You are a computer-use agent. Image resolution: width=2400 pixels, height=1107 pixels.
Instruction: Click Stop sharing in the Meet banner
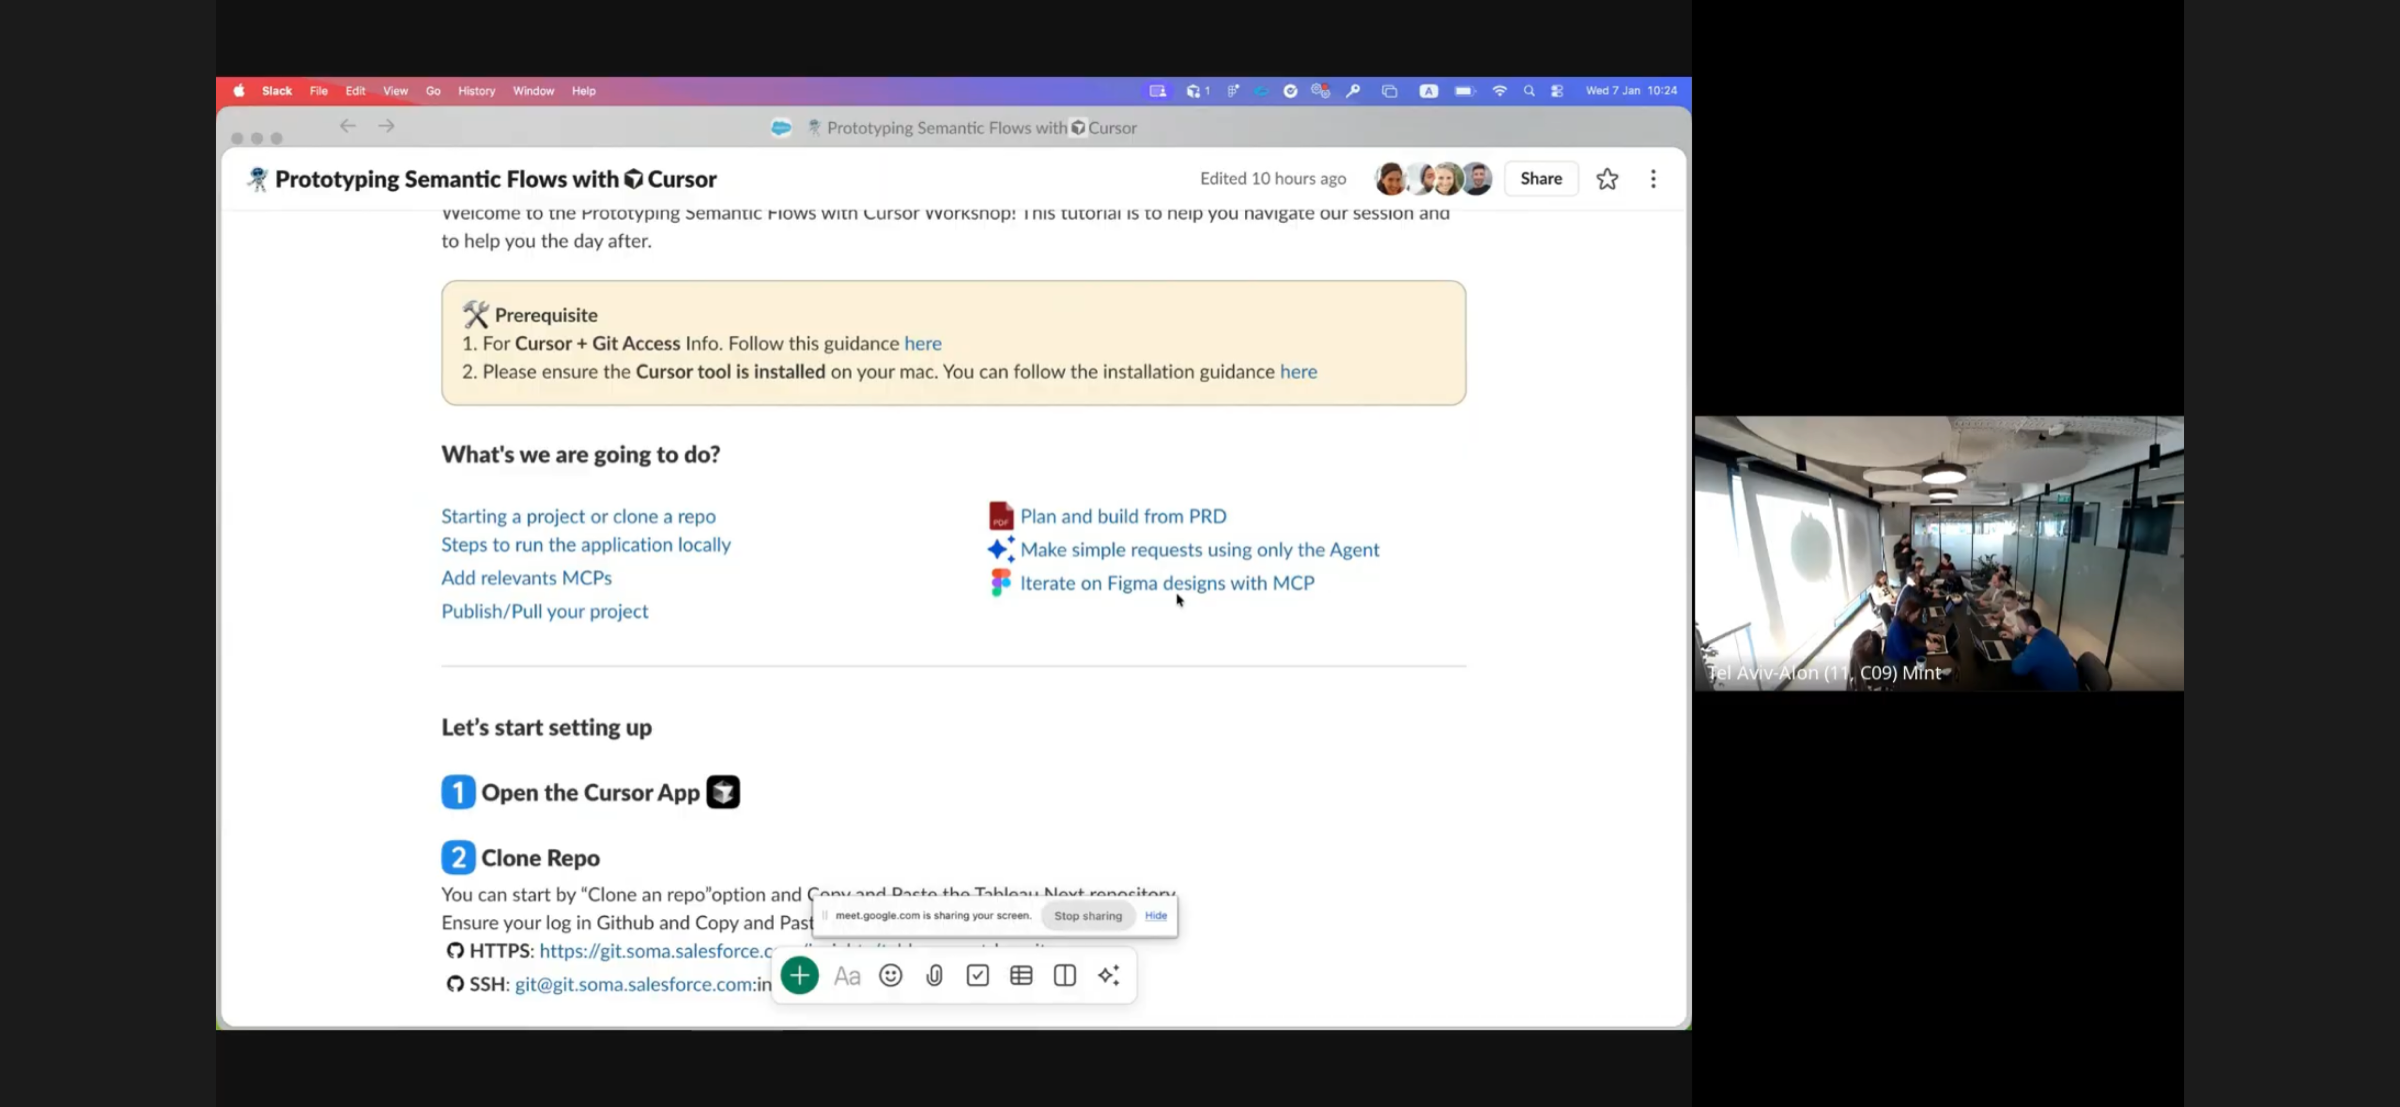[1088, 916]
